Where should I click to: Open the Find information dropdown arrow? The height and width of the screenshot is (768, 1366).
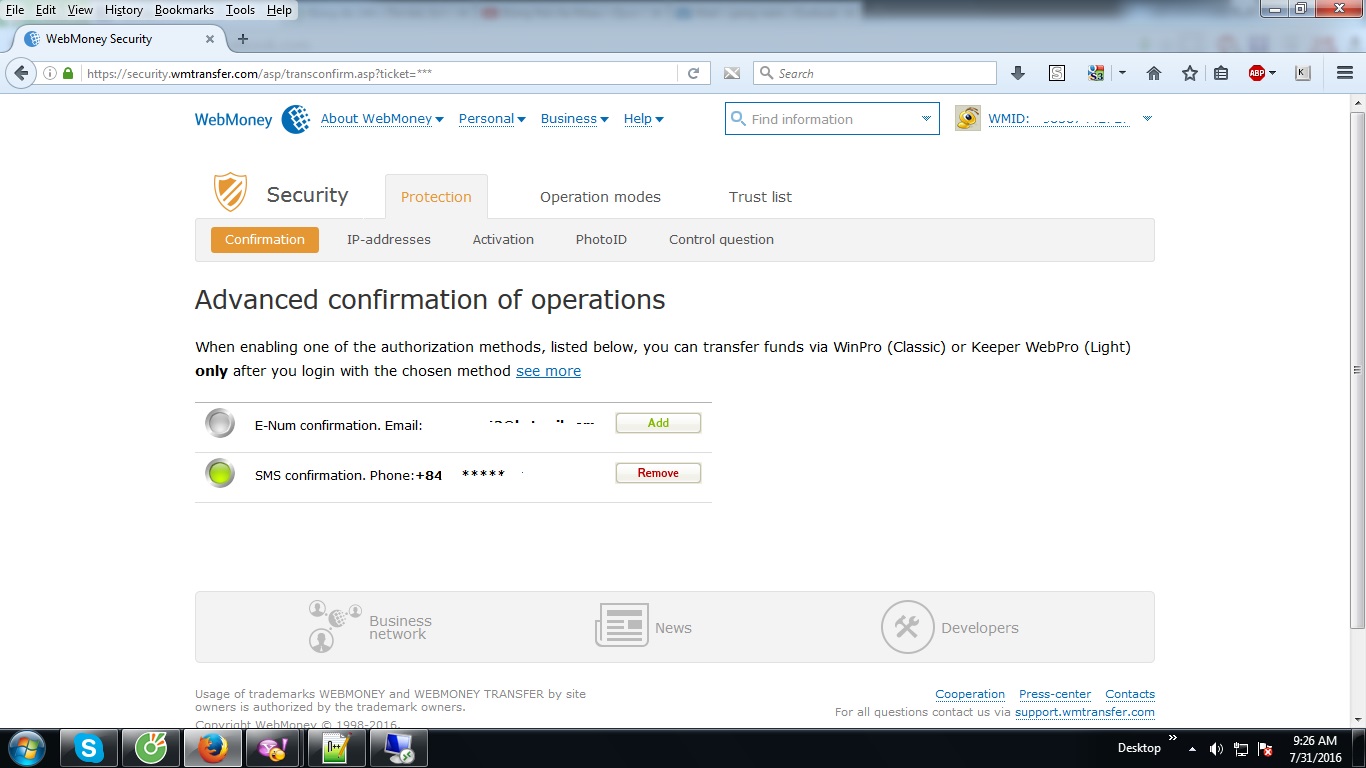click(x=926, y=119)
